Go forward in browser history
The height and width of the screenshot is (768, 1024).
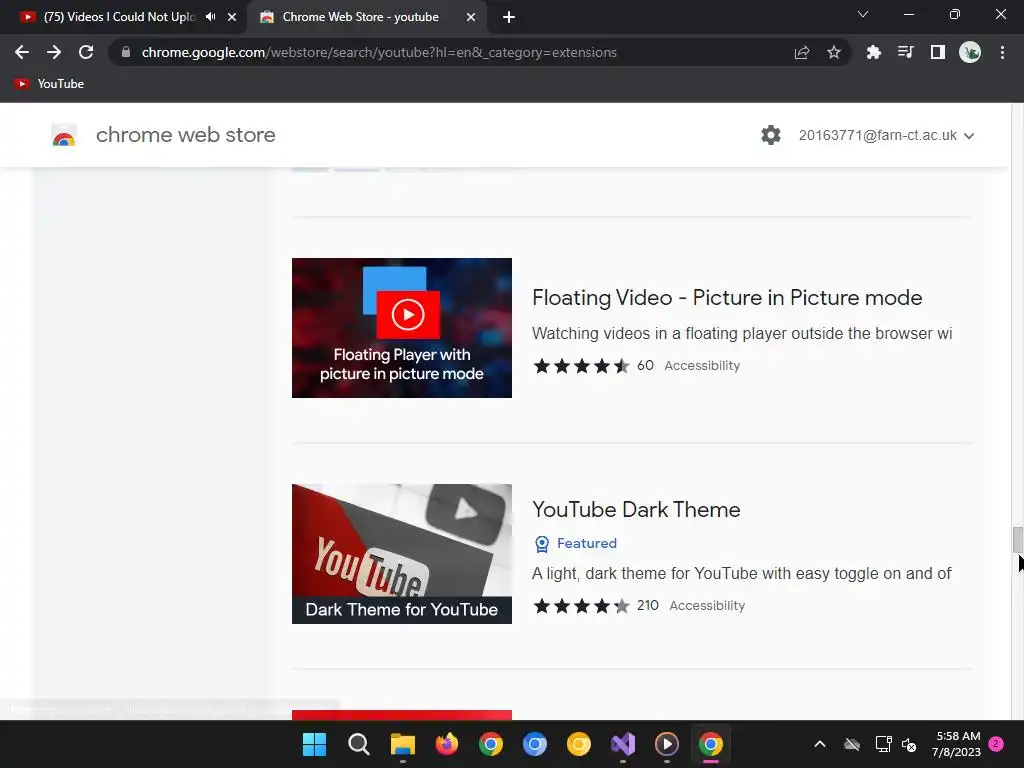pos(54,52)
